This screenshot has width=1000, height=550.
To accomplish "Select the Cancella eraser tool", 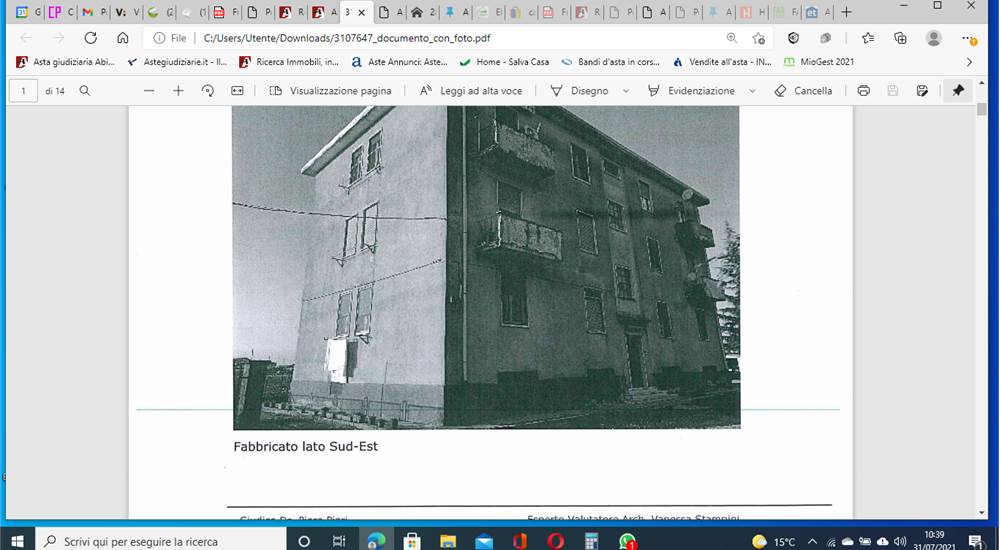I will 803,91.
